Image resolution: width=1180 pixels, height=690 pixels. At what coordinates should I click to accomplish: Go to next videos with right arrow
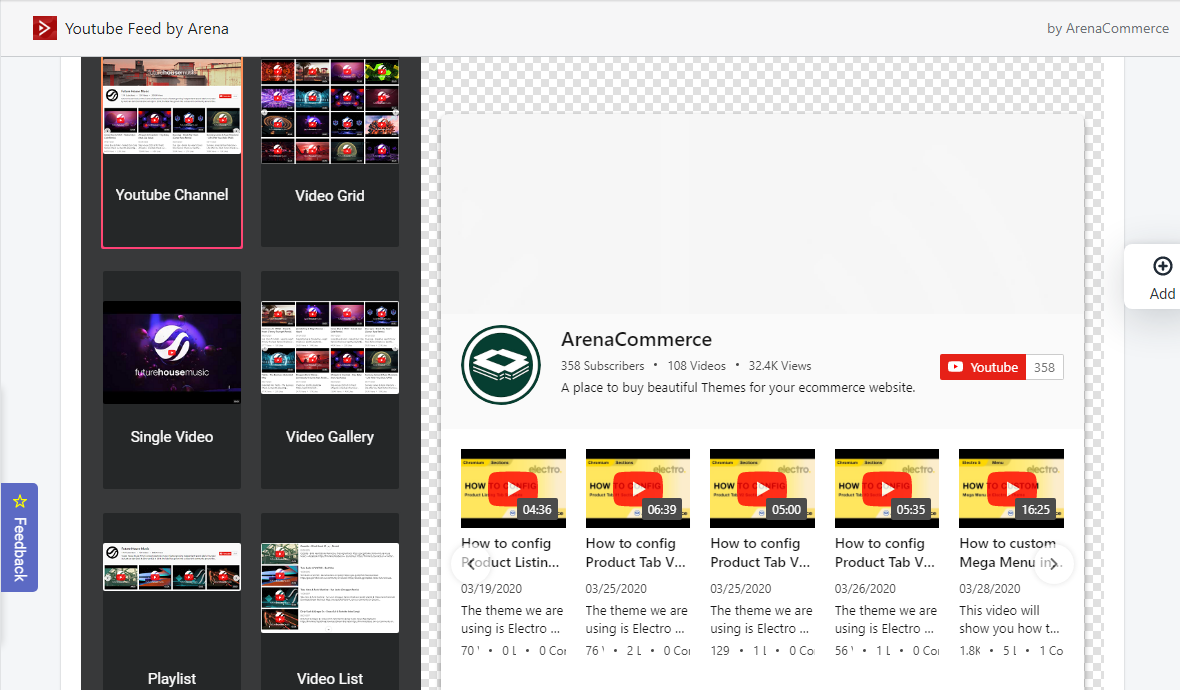pyautogui.click(x=1054, y=564)
